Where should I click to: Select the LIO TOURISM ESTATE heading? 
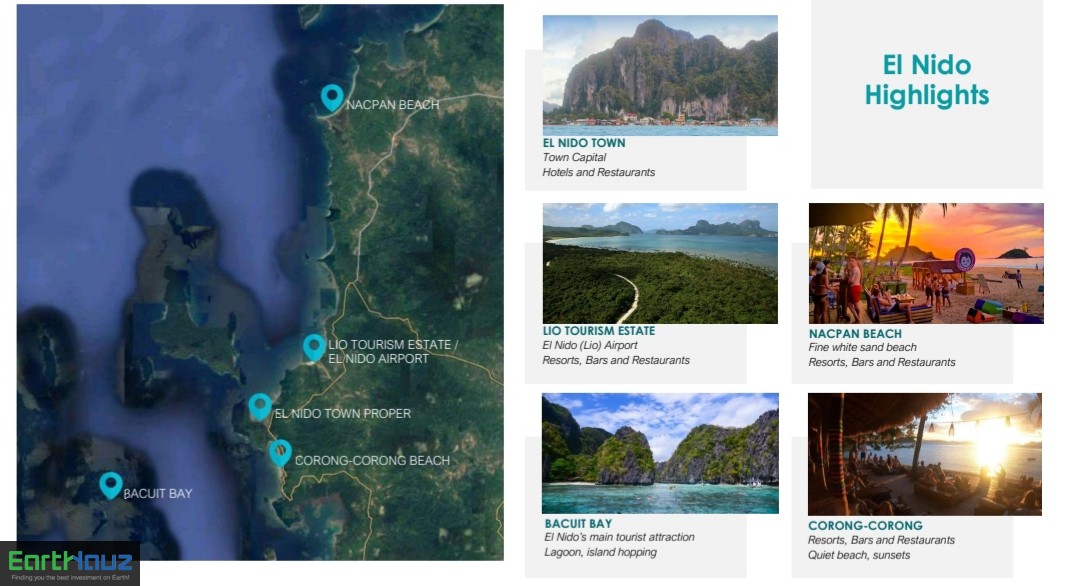click(598, 330)
